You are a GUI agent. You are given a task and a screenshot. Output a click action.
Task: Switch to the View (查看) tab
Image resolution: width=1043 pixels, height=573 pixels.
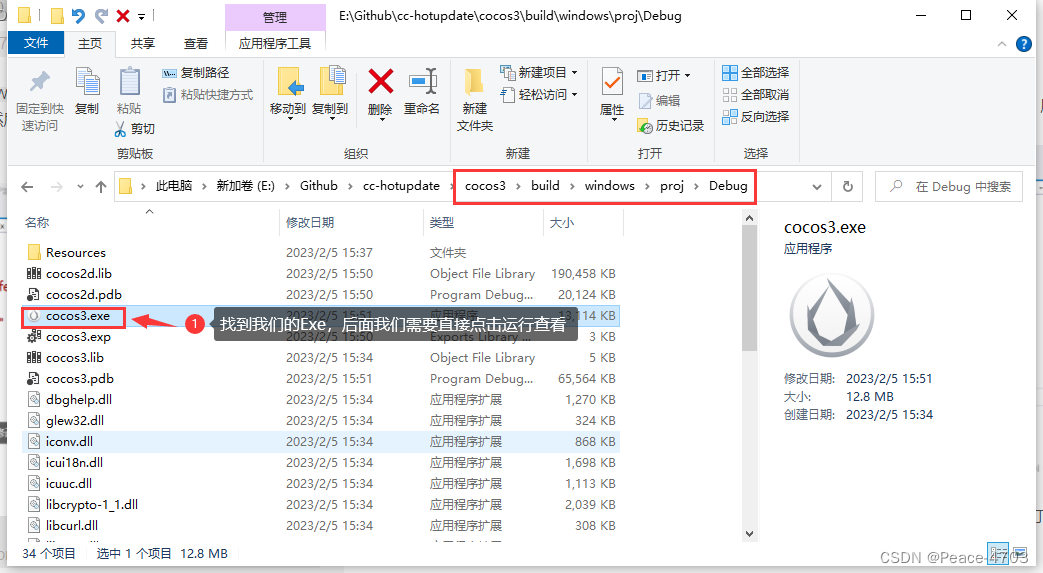(x=196, y=44)
